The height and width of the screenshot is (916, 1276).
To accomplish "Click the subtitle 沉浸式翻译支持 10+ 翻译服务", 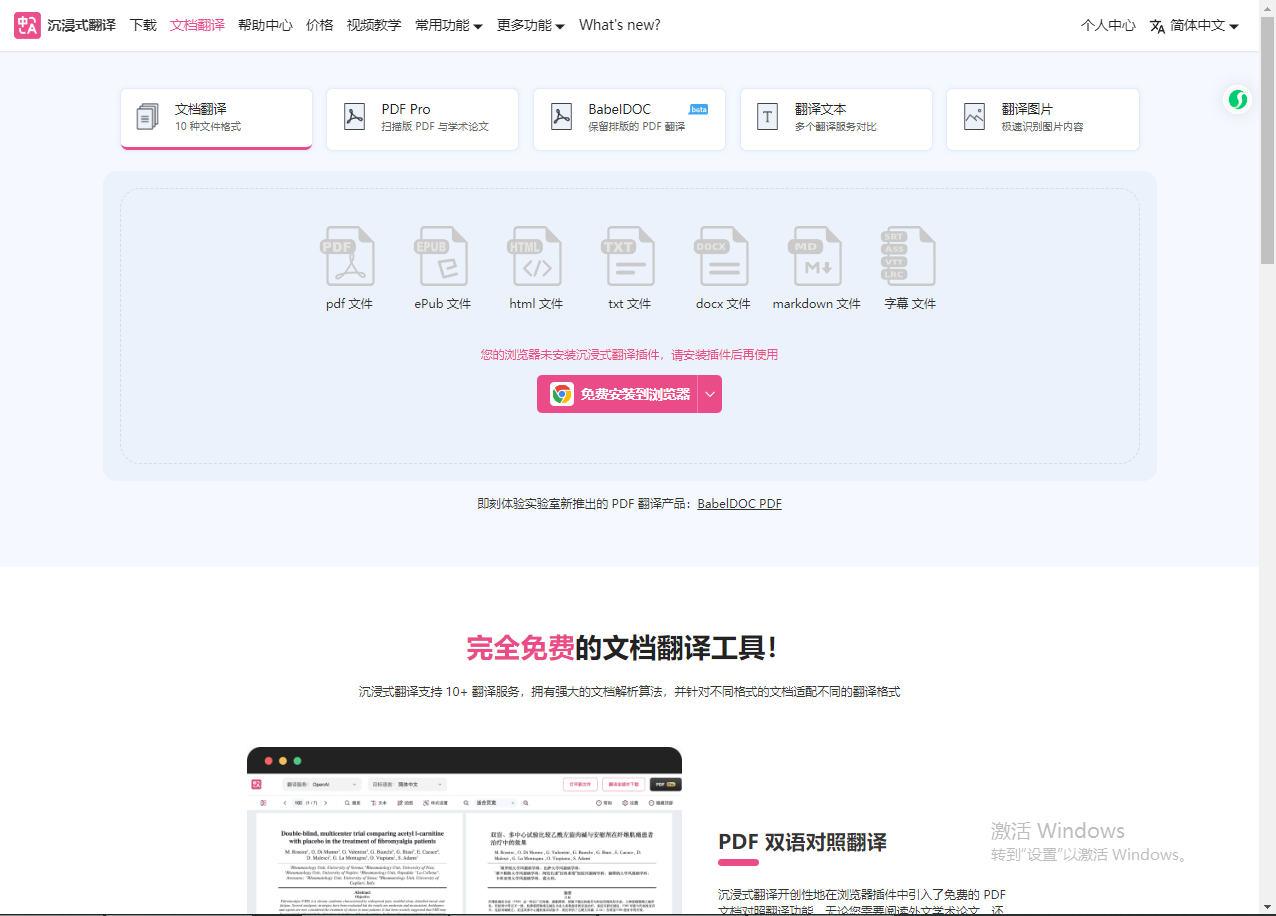I will (630, 692).
